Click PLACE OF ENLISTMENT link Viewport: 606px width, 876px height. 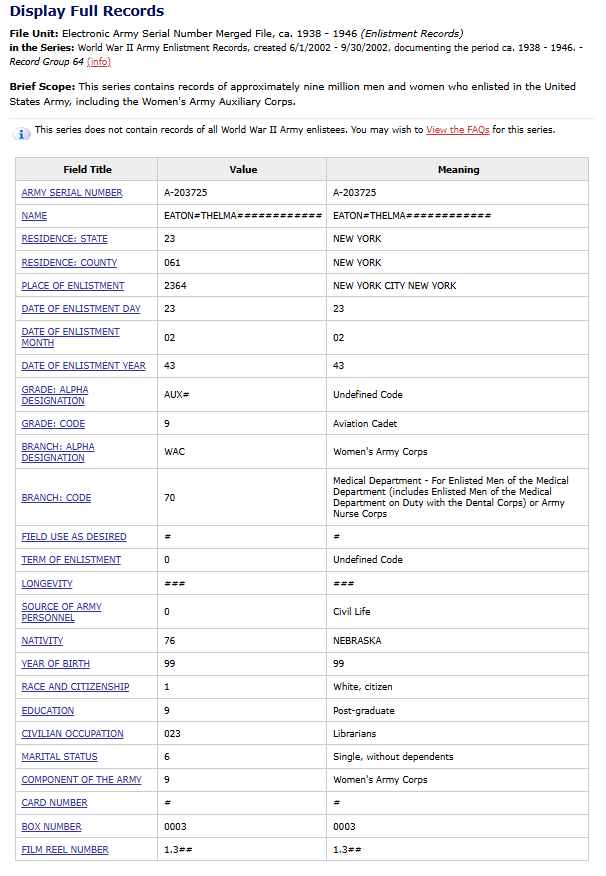(73, 286)
